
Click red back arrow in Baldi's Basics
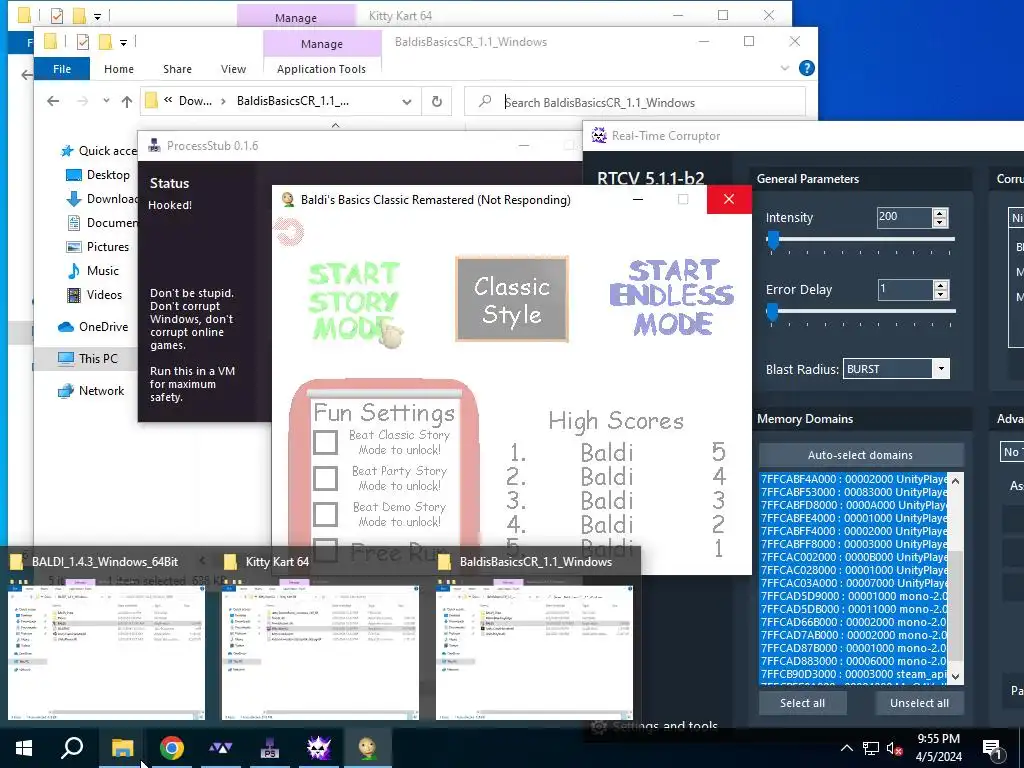(289, 231)
